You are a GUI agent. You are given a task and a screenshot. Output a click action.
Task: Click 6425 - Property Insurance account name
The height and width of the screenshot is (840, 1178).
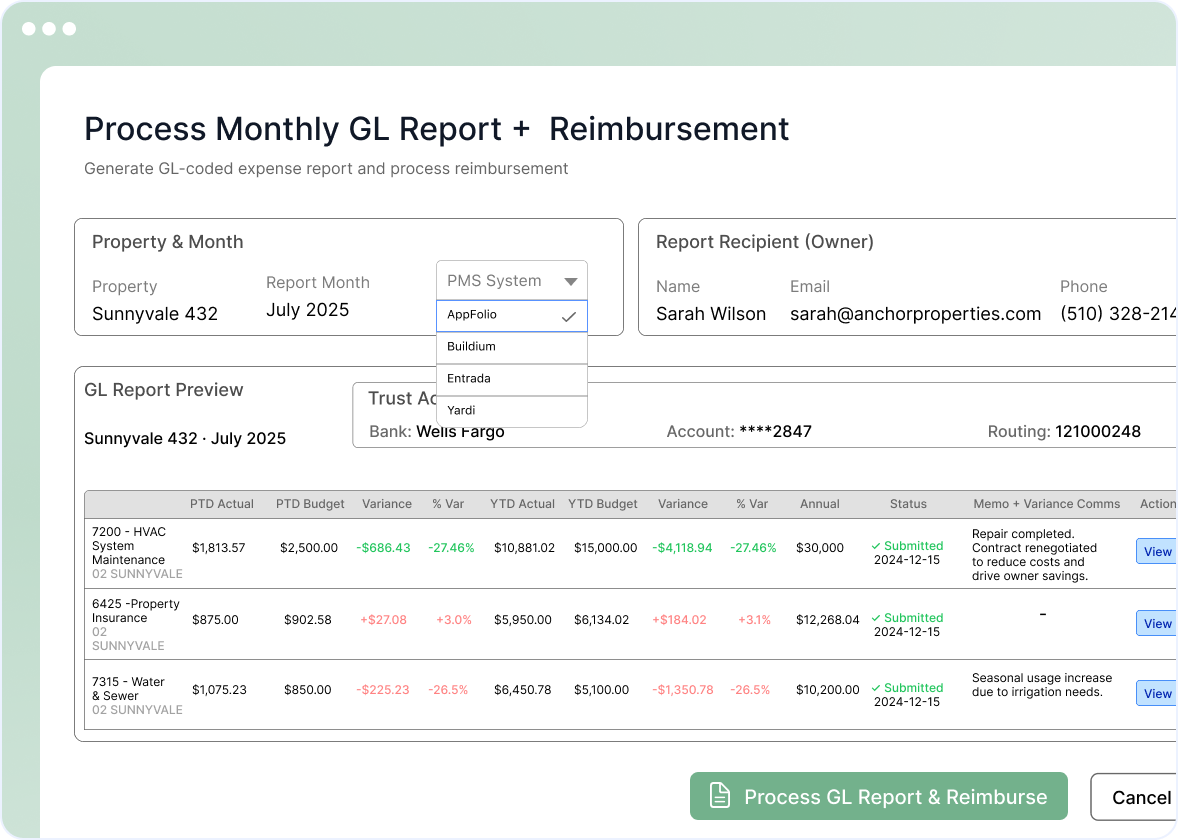click(135, 611)
